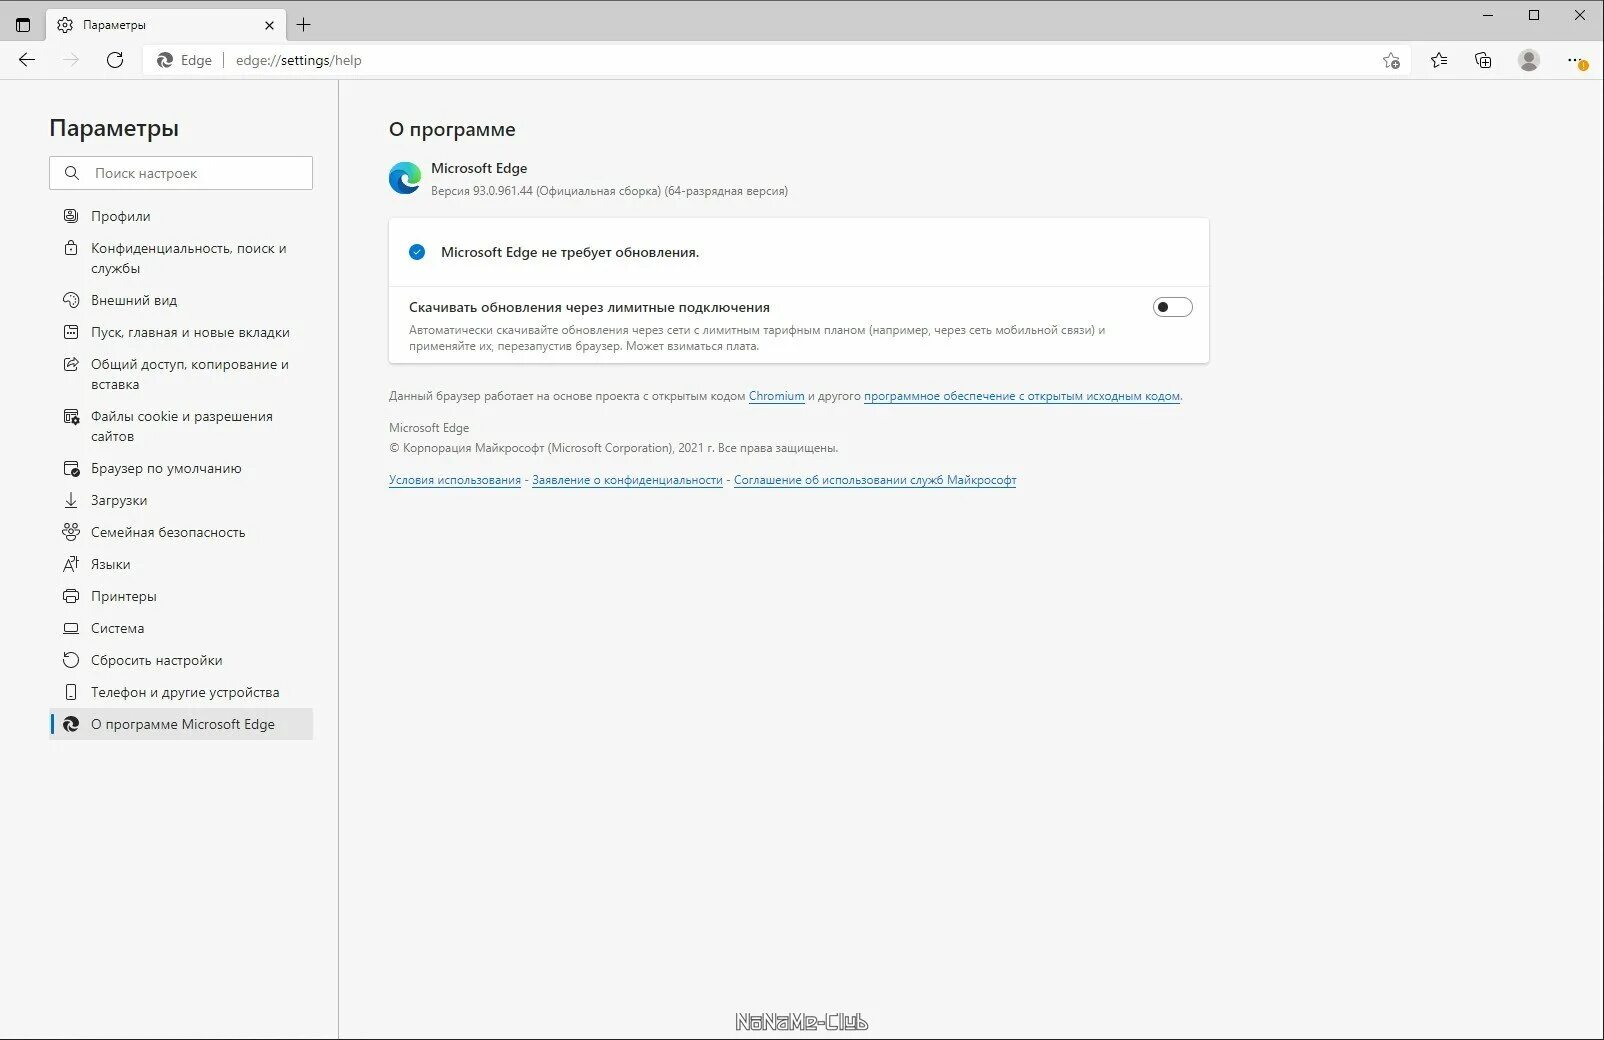The image size is (1604, 1040).
Task: Open the Chromium link
Action: click(777, 396)
